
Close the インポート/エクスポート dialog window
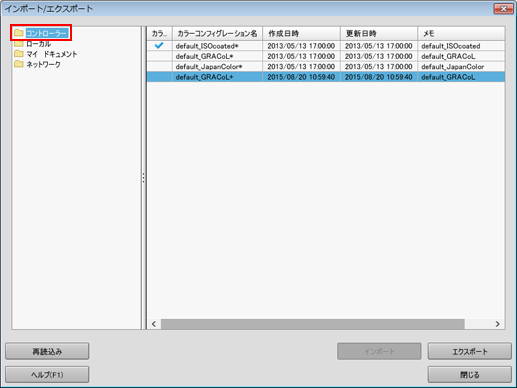[x=503, y=9]
